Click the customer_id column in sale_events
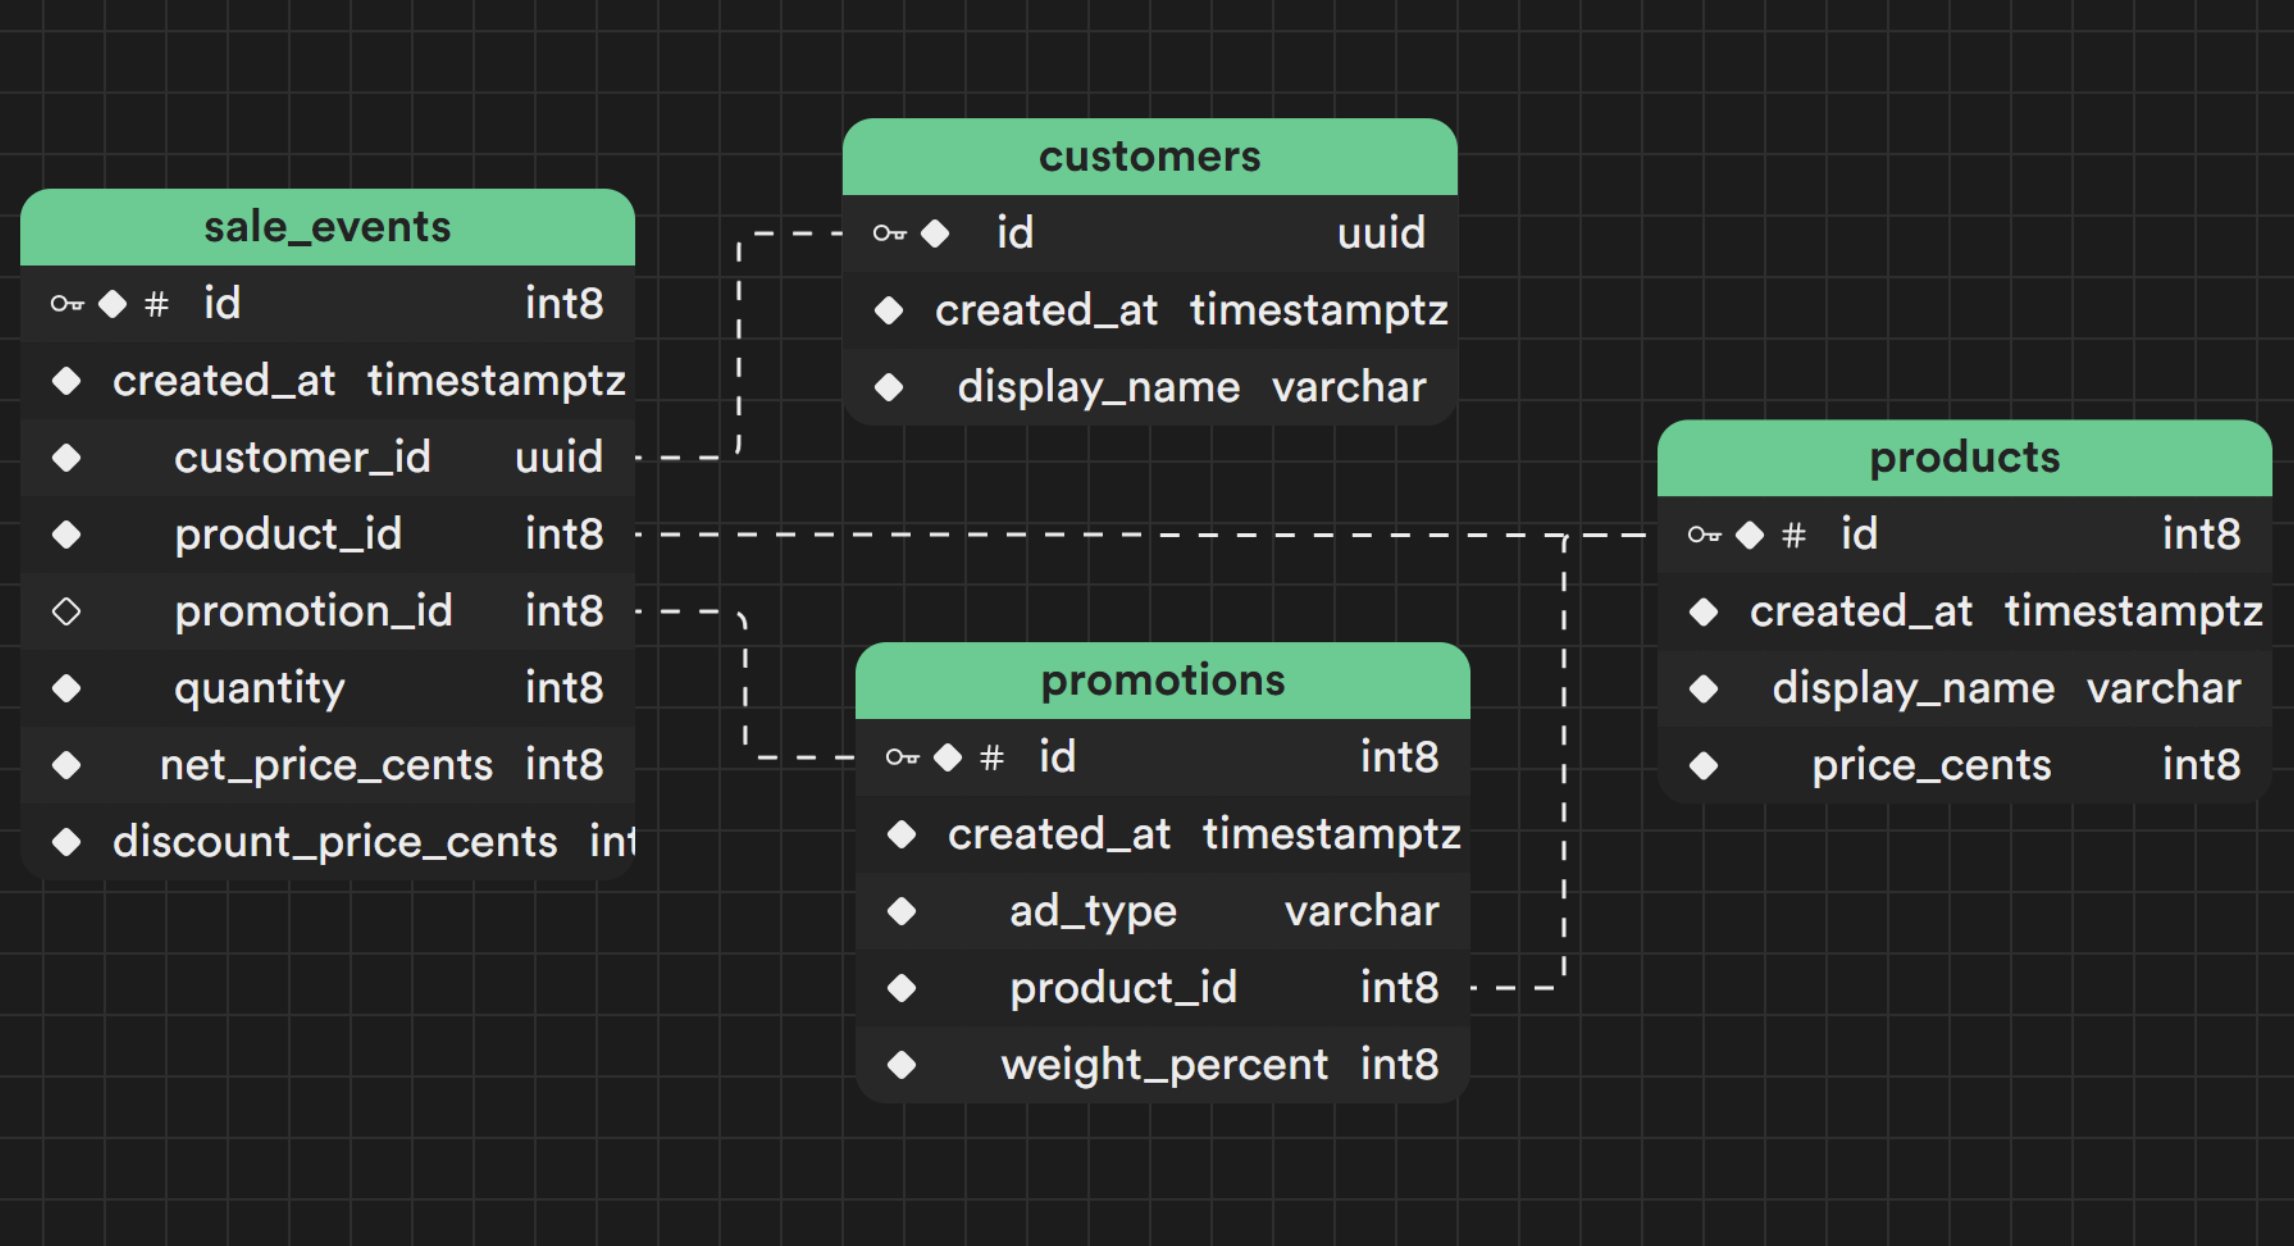Viewport: 2294px width, 1246px height. click(x=302, y=458)
